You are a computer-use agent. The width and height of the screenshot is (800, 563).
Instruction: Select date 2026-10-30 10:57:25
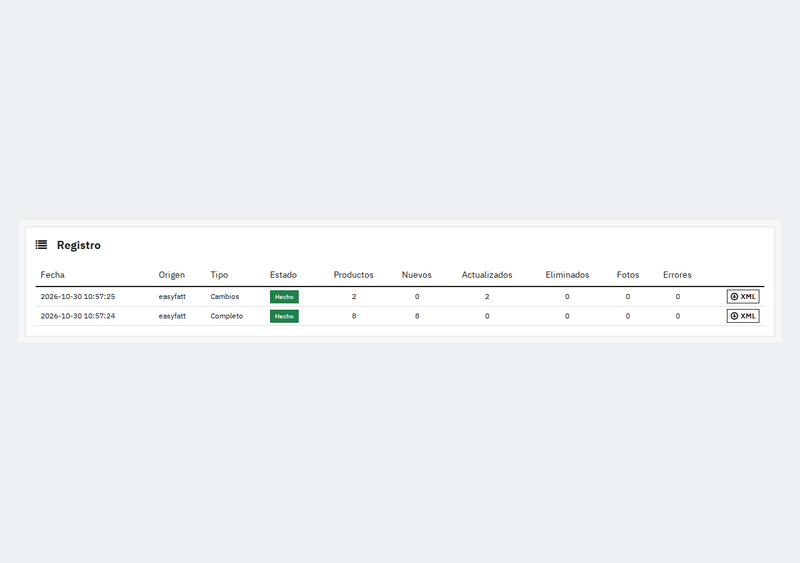point(78,297)
